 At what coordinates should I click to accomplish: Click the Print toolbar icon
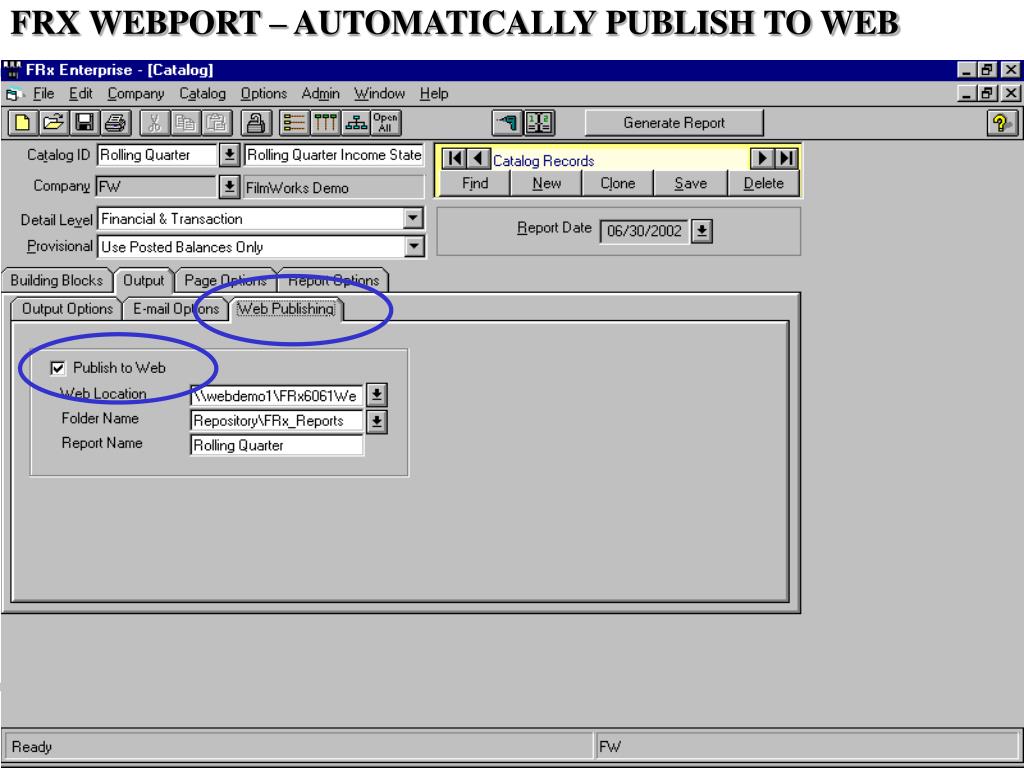pos(116,123)
